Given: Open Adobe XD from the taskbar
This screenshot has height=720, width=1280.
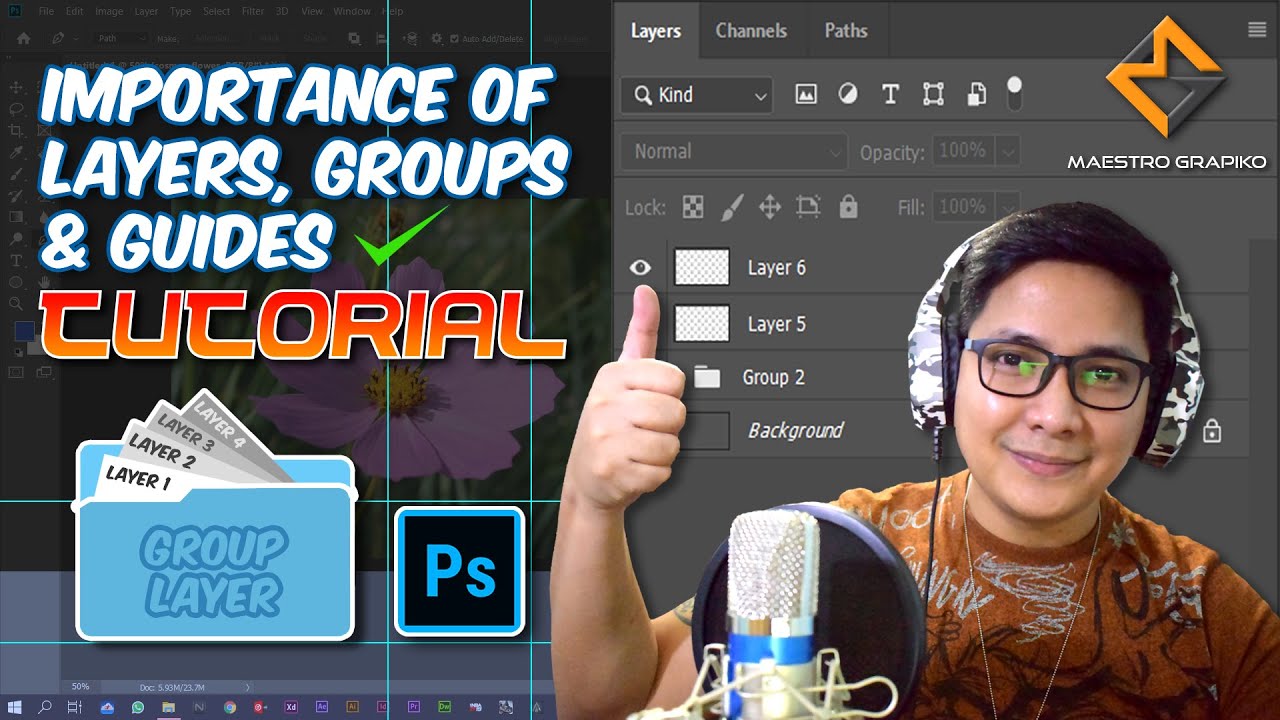Looking at the screenshot, I should (291, 707).
